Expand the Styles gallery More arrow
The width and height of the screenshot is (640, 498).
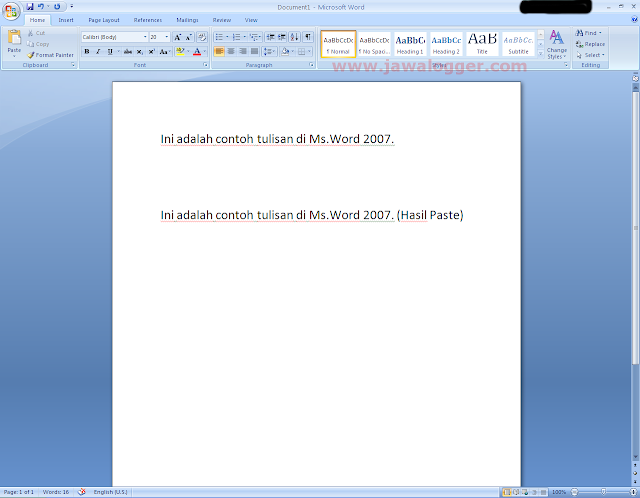point(540,53)
